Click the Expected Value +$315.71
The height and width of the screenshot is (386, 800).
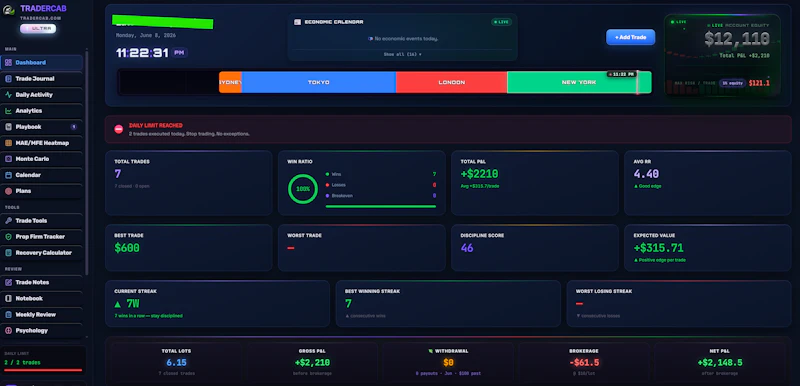658,248
